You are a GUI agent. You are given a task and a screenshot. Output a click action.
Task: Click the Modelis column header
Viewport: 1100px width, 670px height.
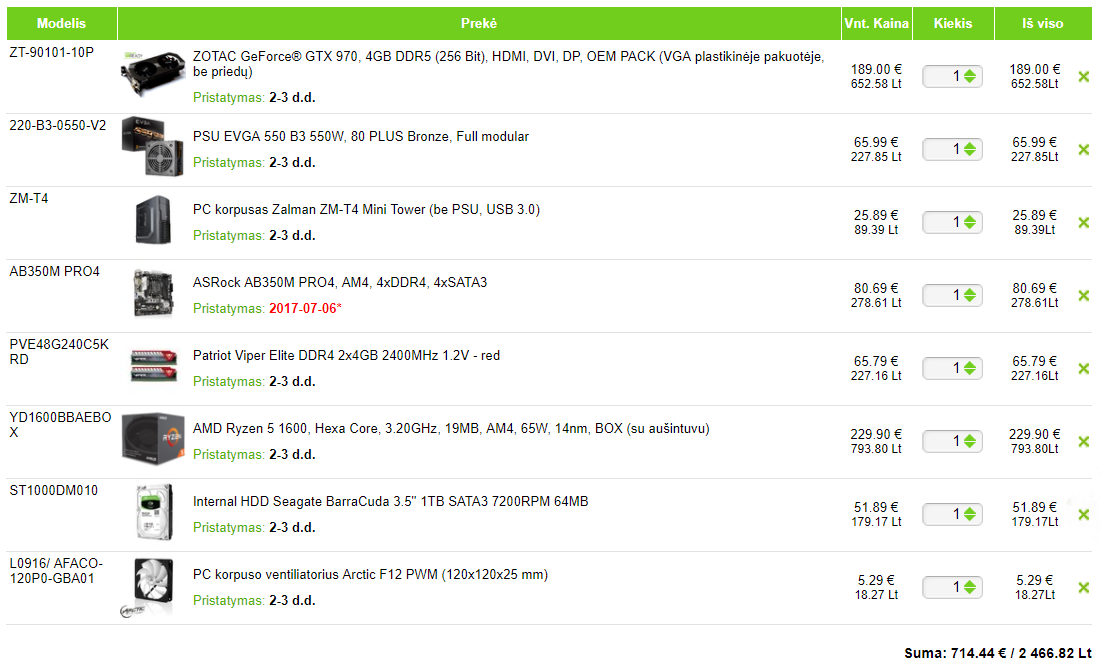click(x=62, y=23)
